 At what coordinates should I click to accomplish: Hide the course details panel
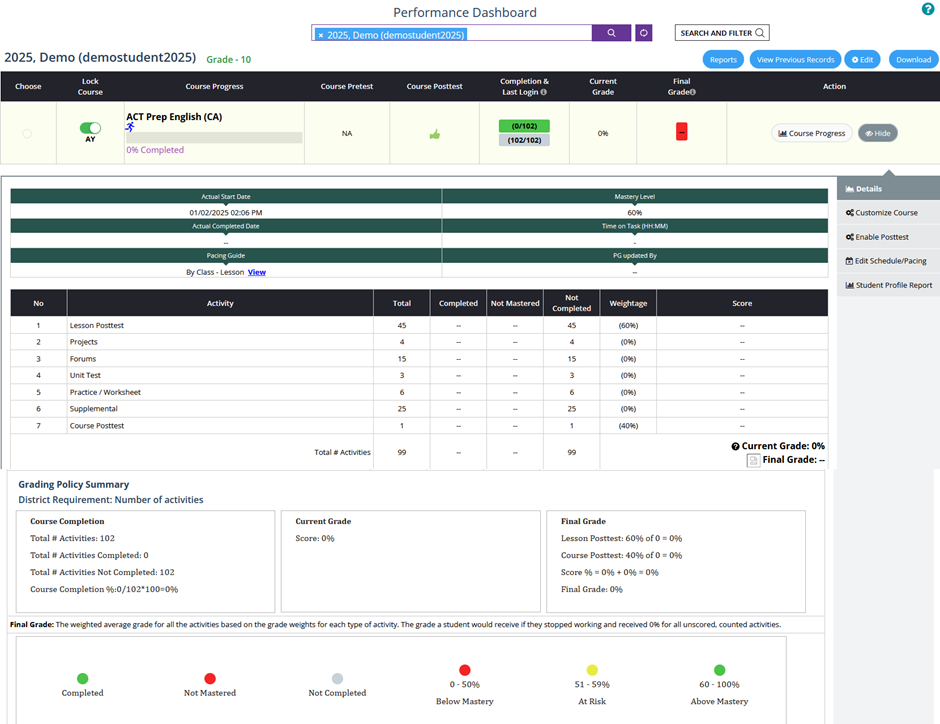point(877,133)
